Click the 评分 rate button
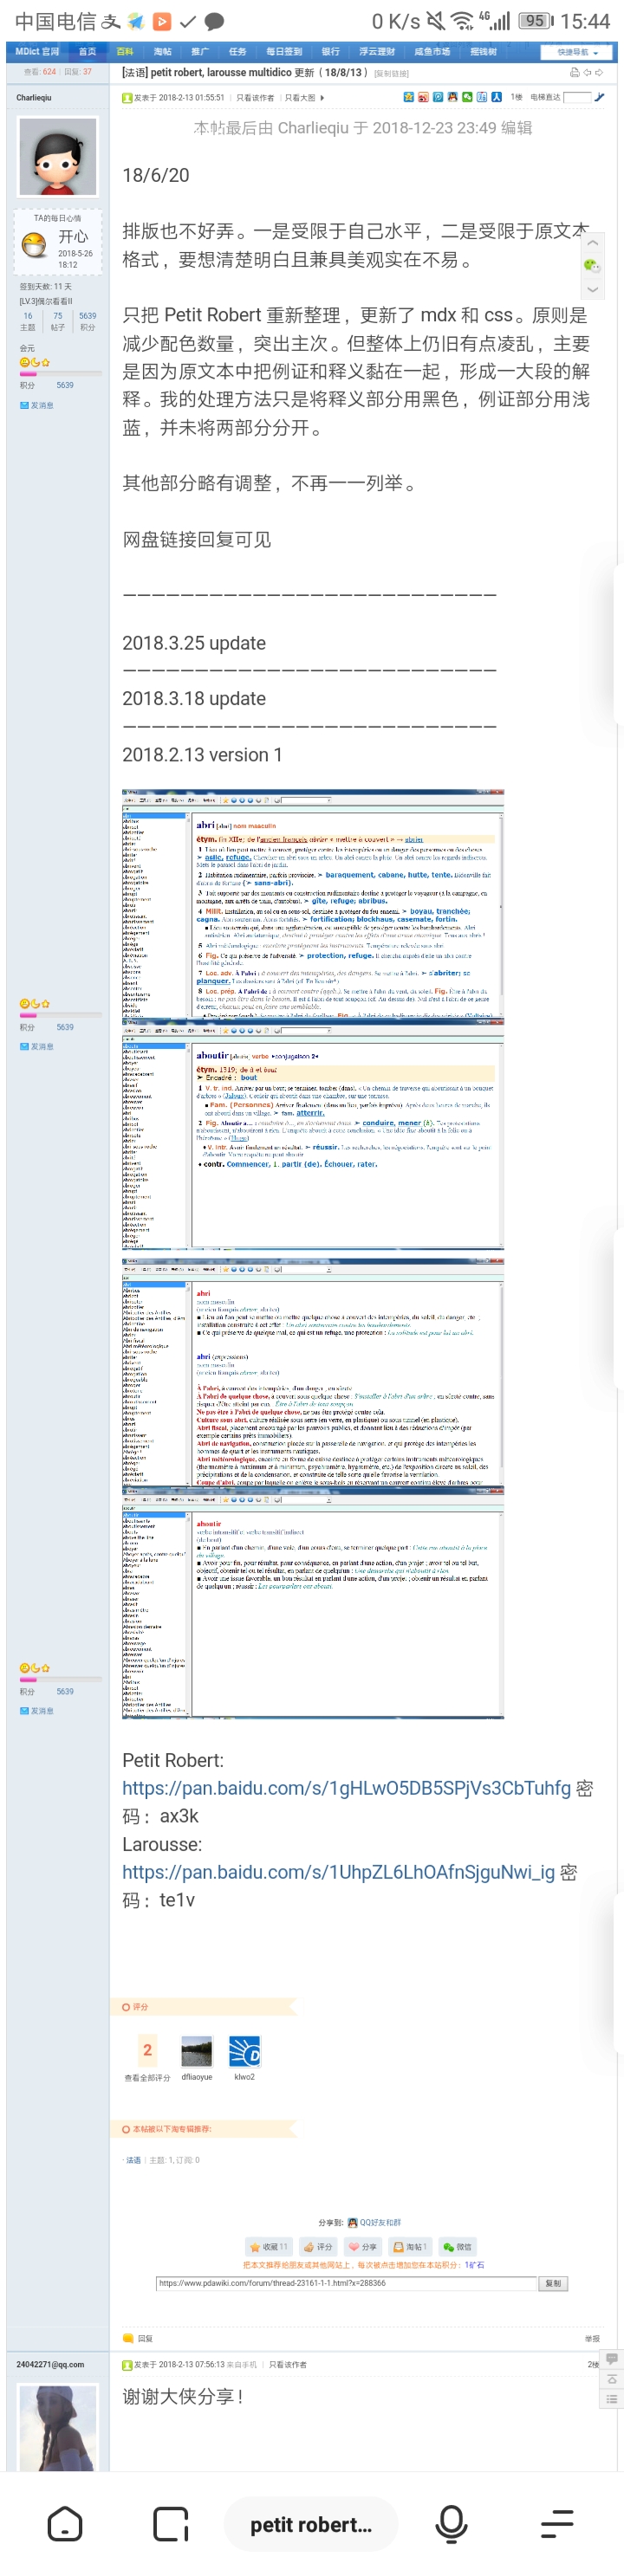This screenshot has width=624, height=2576. pyautogui.click(x=318, y=2246)
